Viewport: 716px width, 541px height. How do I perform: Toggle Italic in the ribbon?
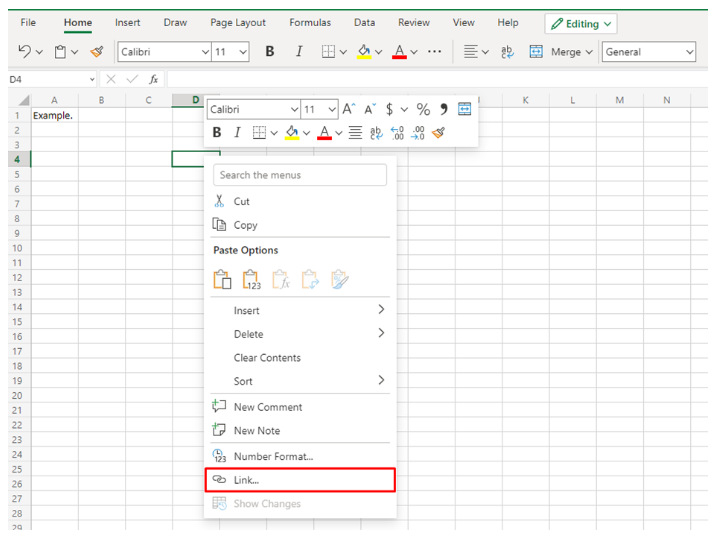[x=298, y=52]
